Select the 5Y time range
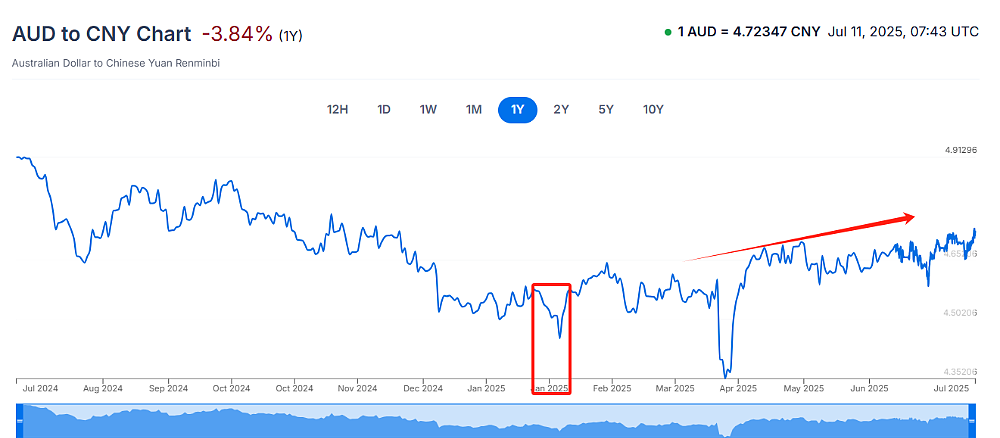This screenshot has width=1000, height=438. 606,110
